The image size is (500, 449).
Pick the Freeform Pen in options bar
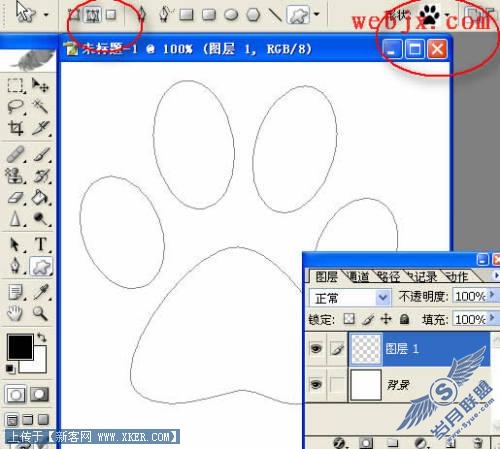pyautogui.click(x=165, y=14)
